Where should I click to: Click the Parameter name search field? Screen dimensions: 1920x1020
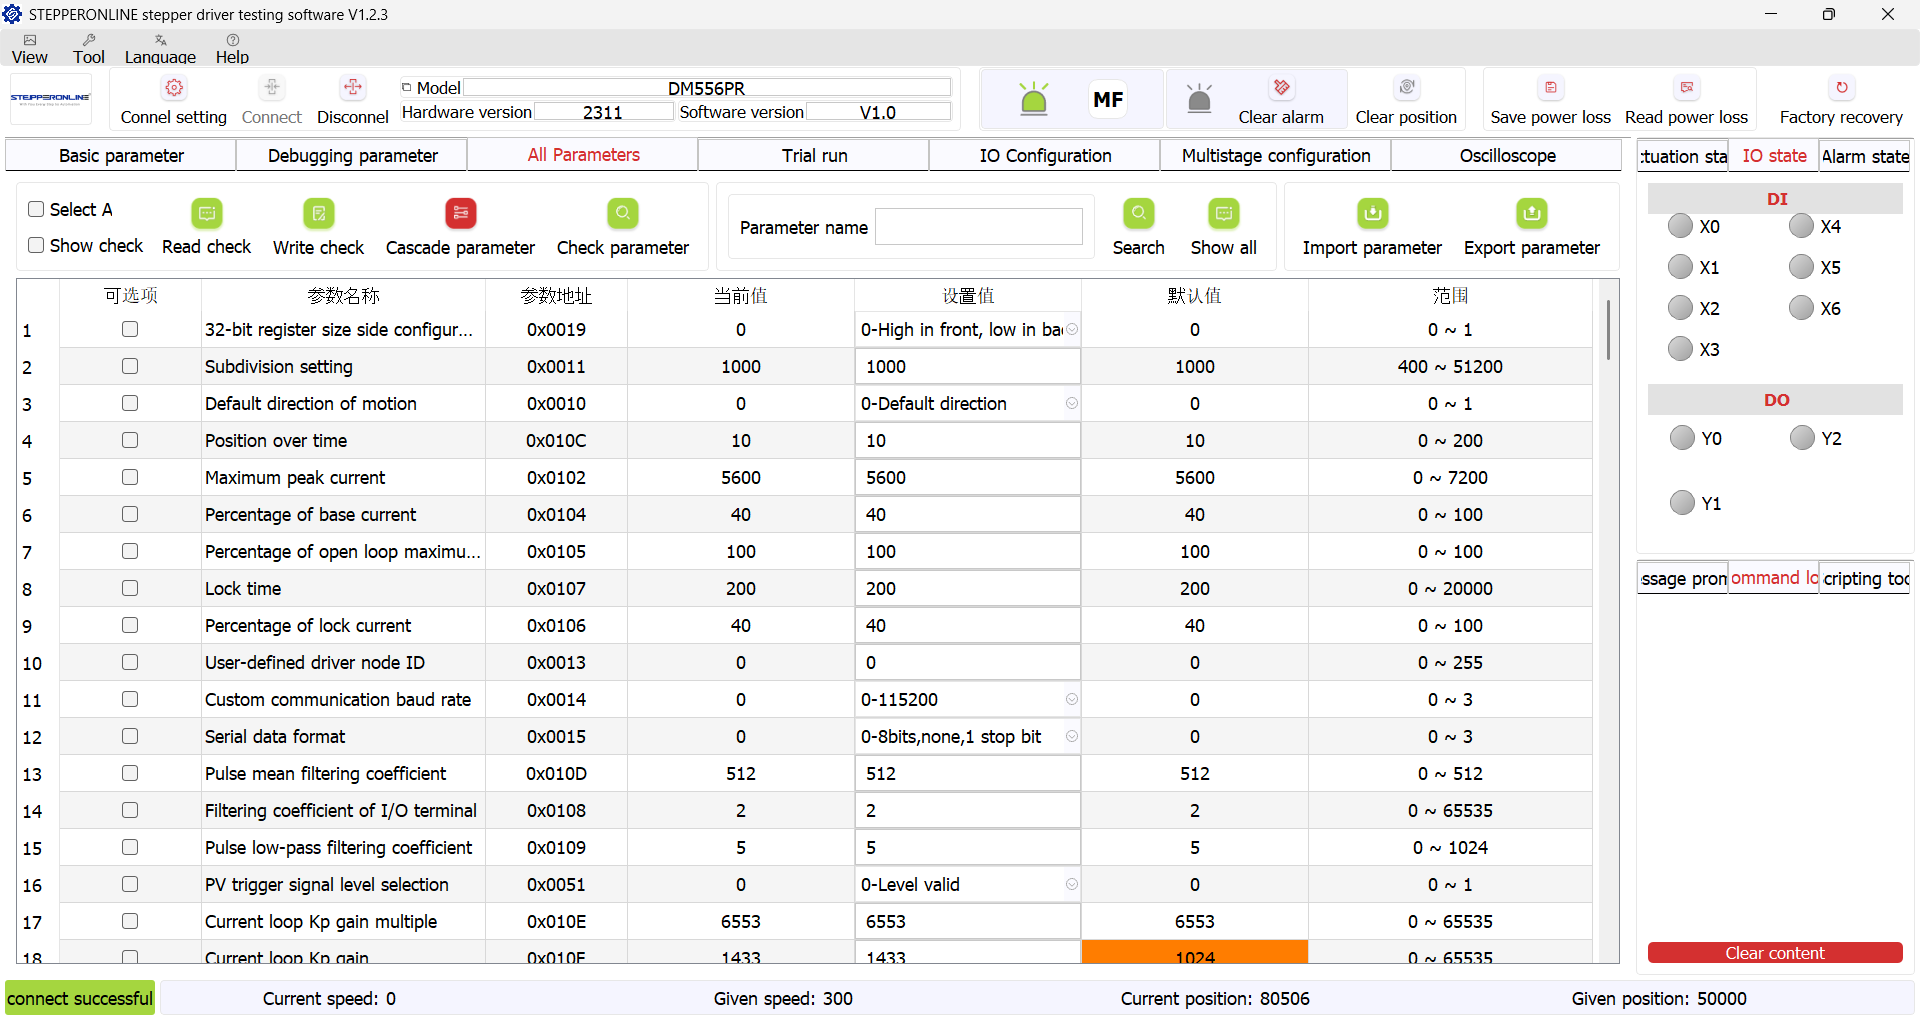click(x=978, y=227)
